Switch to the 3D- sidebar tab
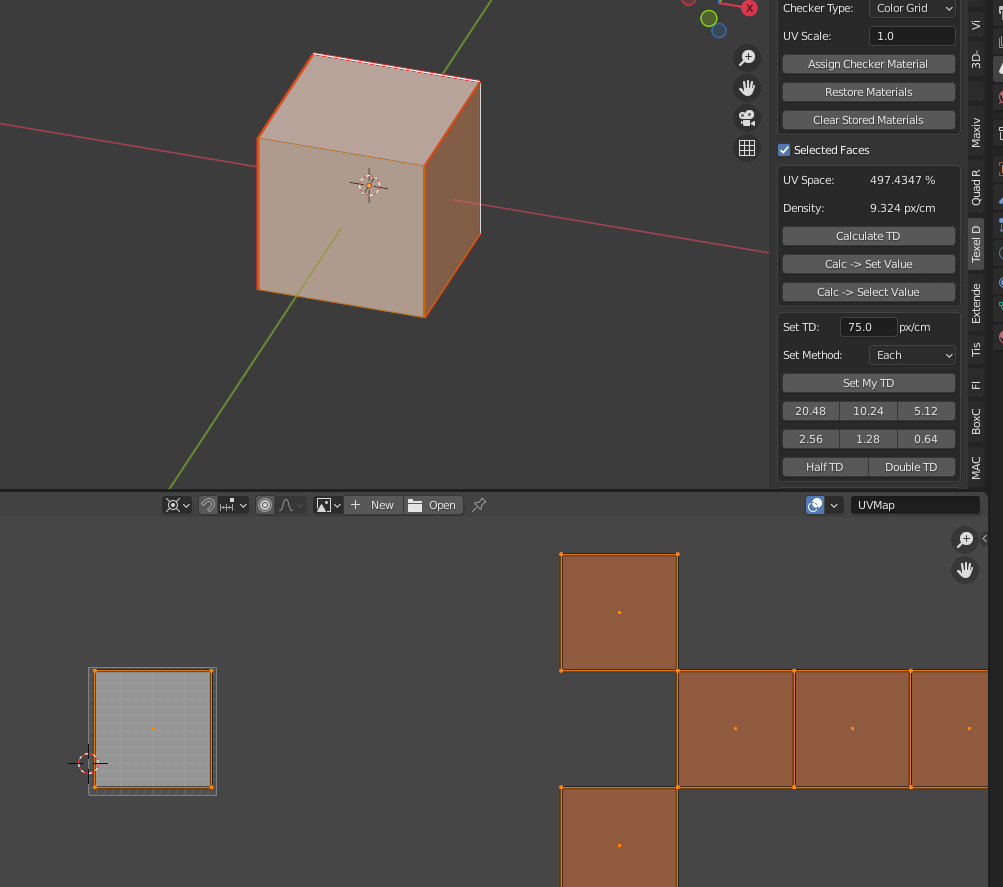 coord(975,59)
